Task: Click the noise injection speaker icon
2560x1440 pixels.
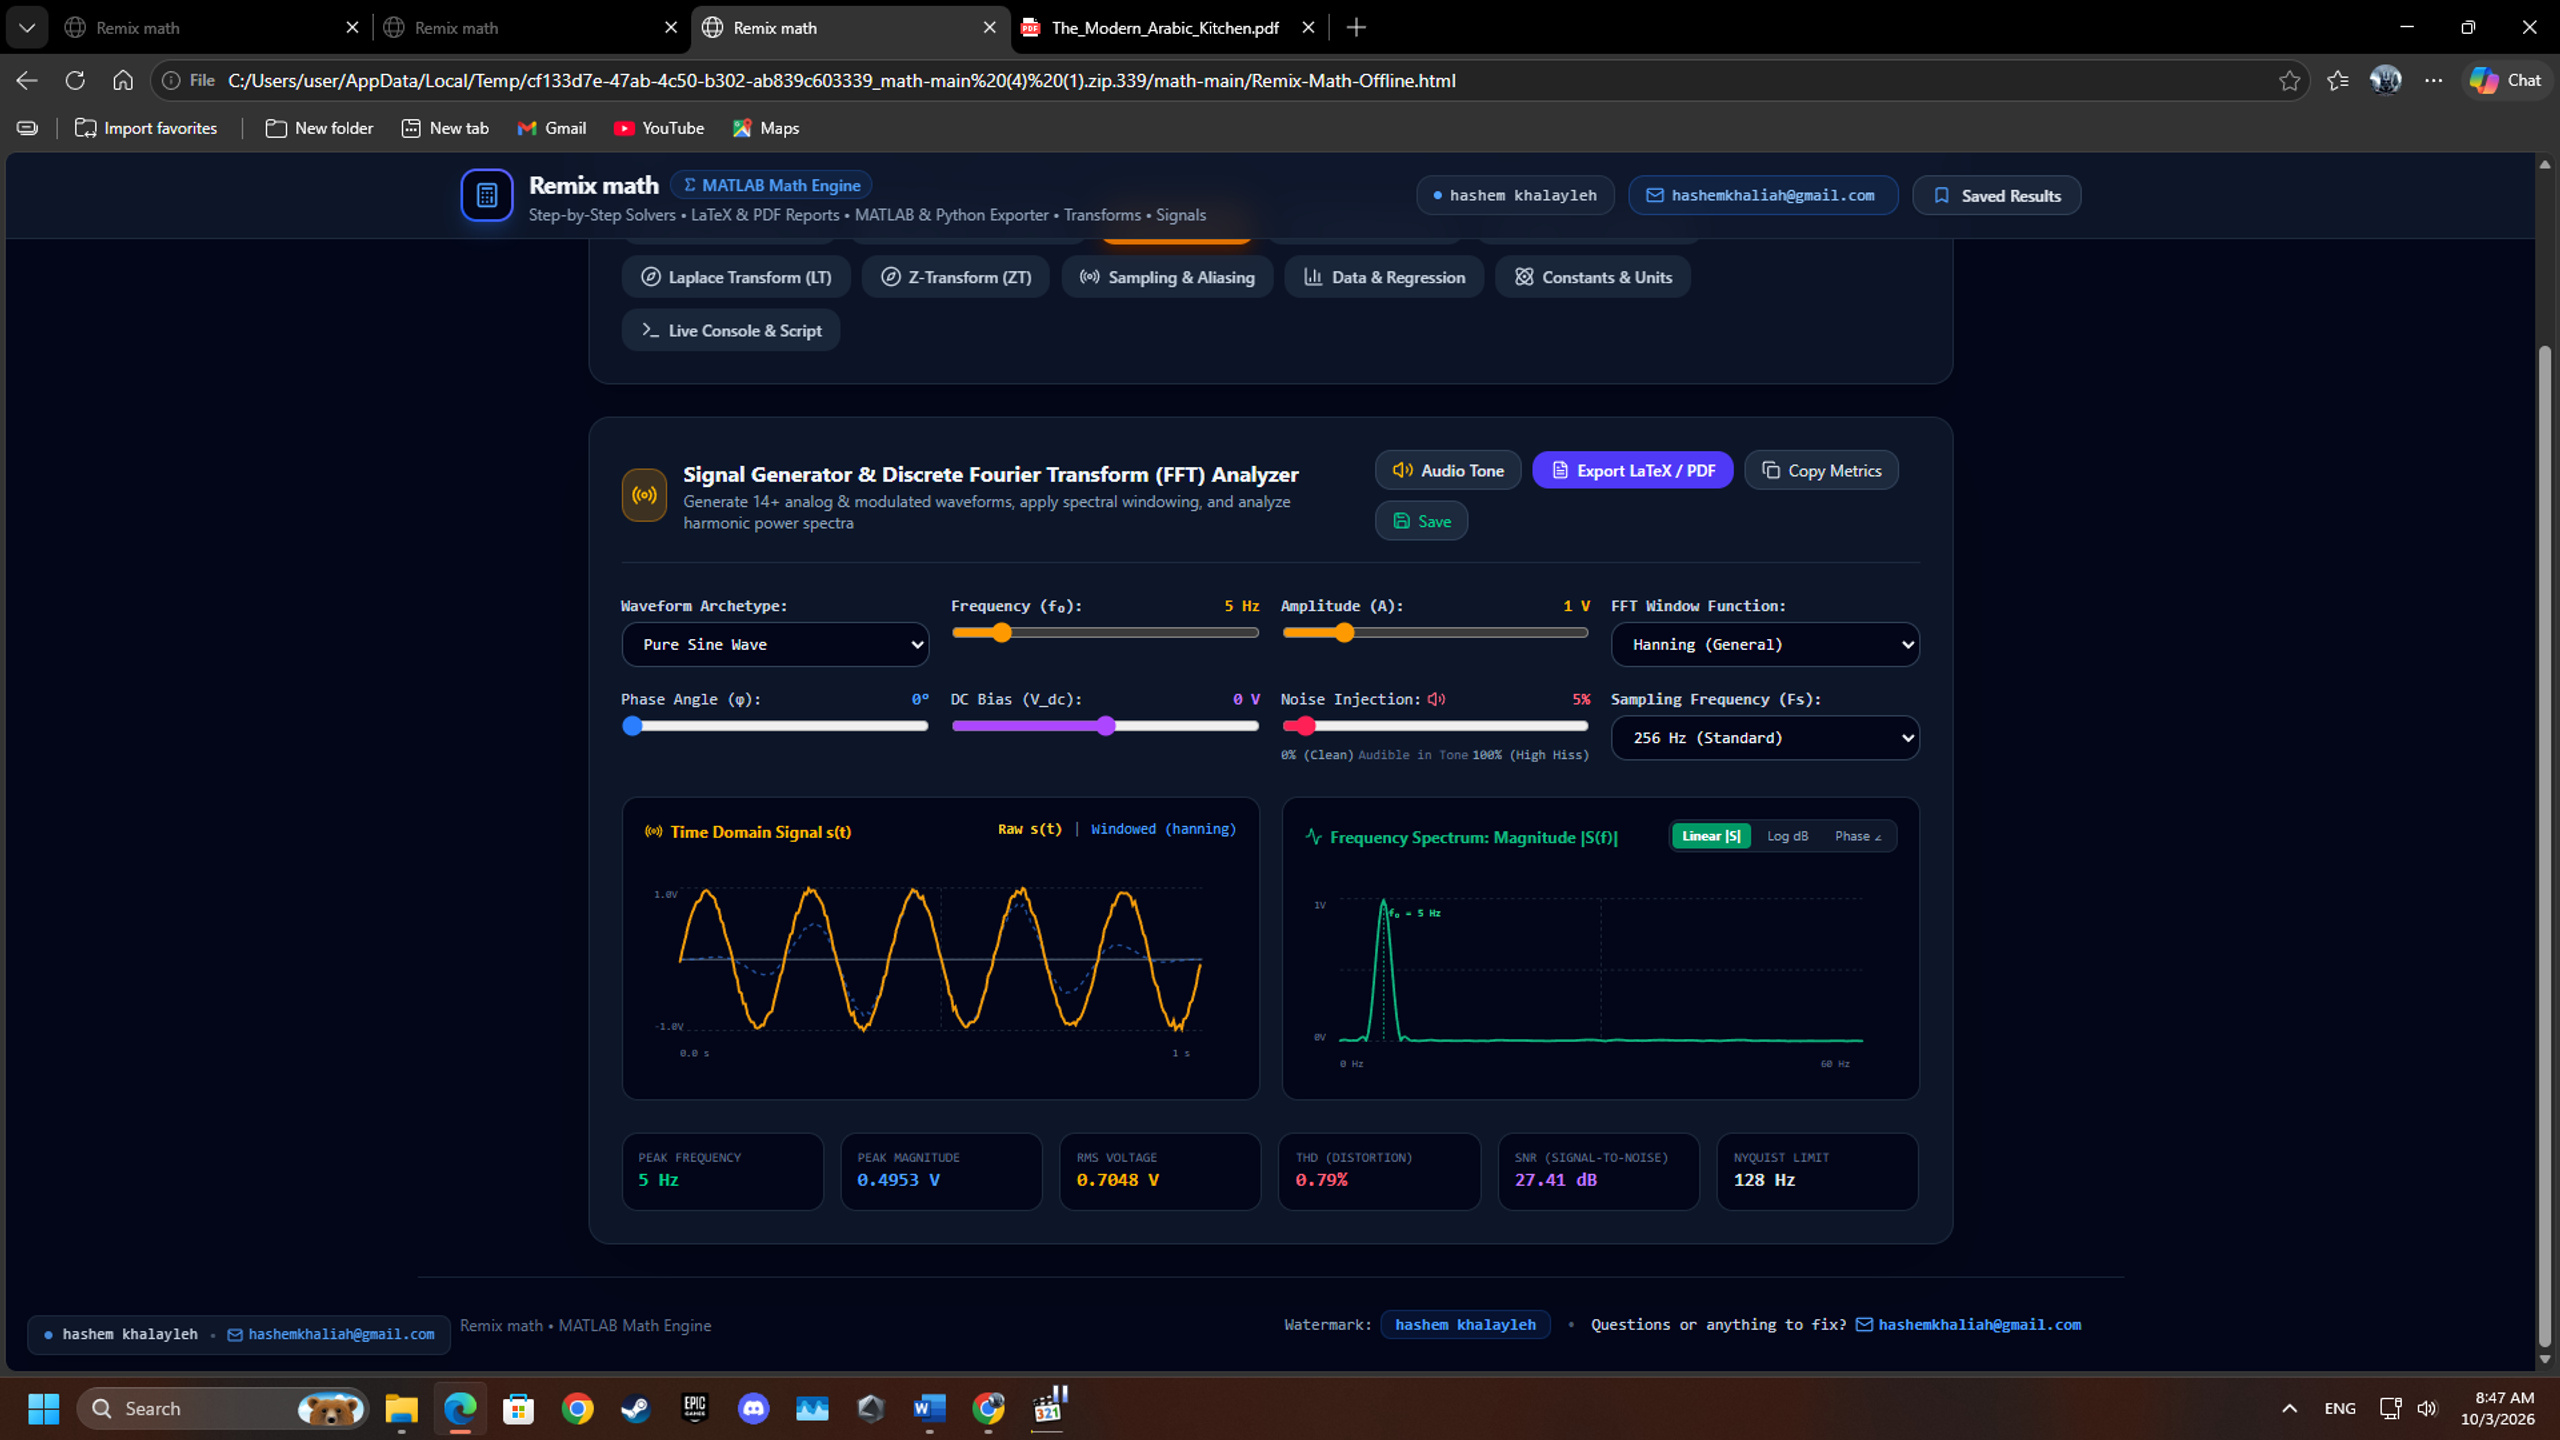Action: click(1436, 699)
